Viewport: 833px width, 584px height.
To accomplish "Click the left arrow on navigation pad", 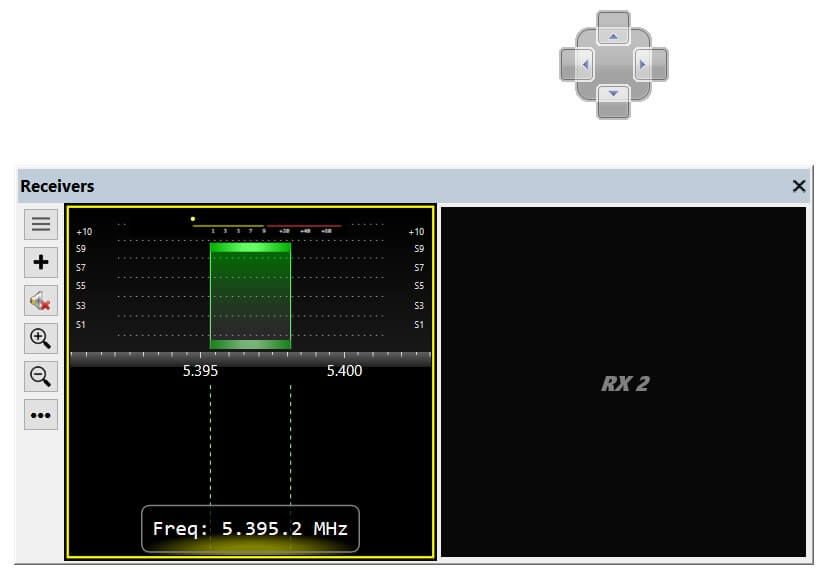I will click(x=577, y=64).
